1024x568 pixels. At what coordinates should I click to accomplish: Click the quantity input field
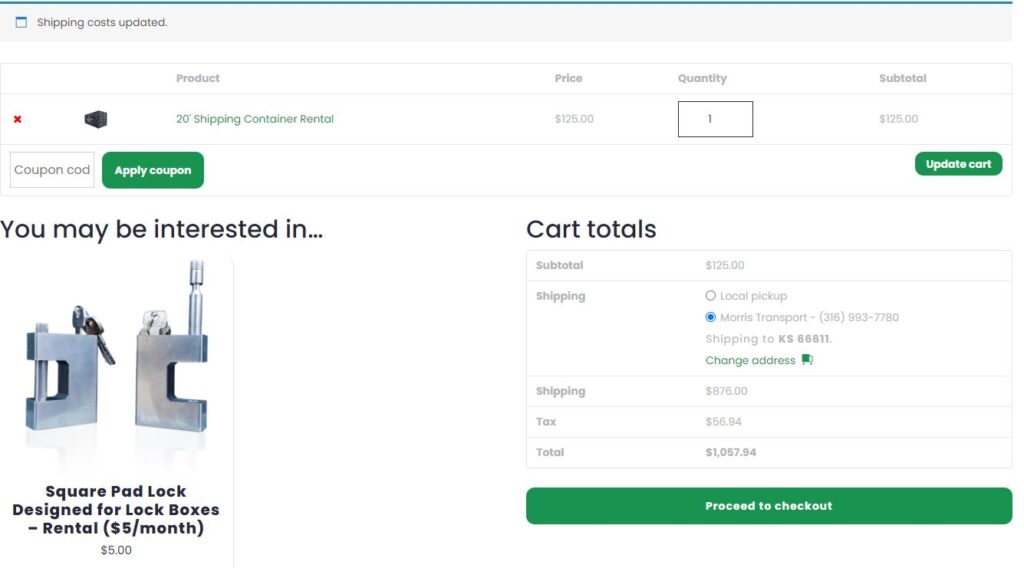[x=715, y=119]
